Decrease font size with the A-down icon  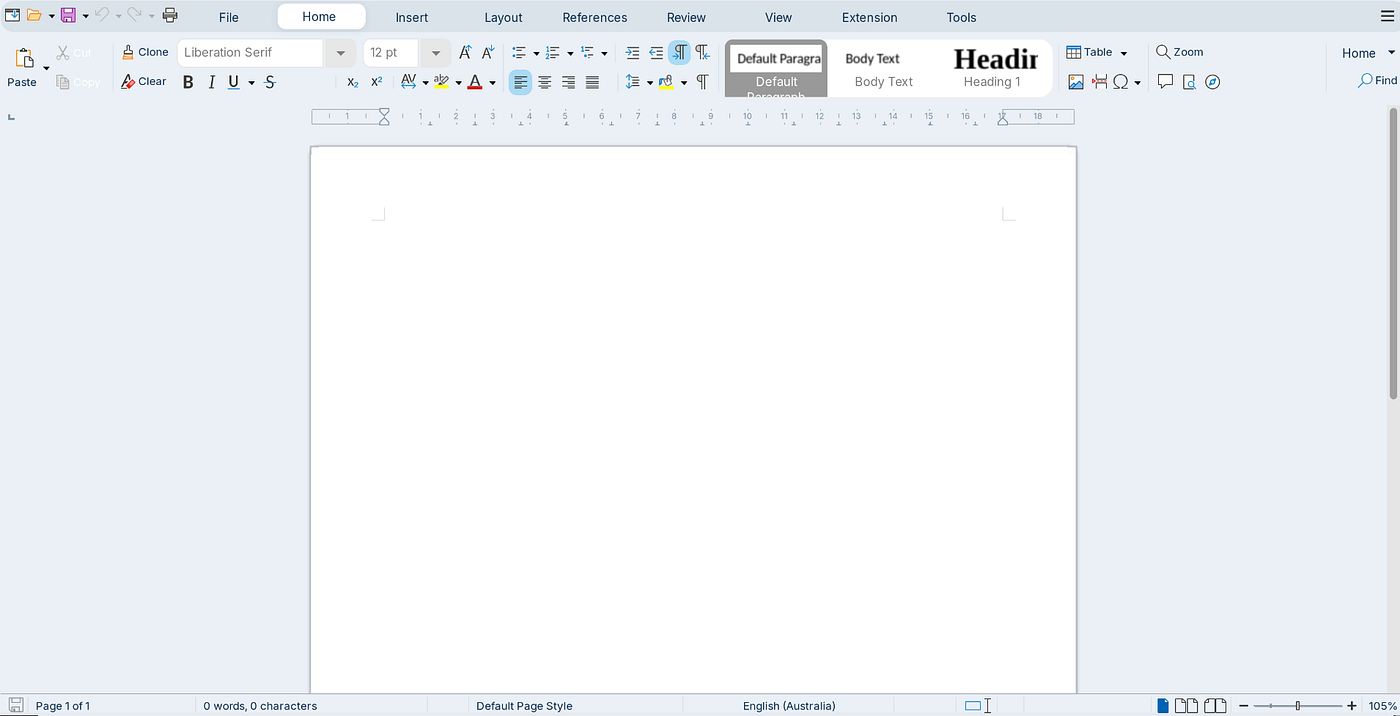point(488,52)
